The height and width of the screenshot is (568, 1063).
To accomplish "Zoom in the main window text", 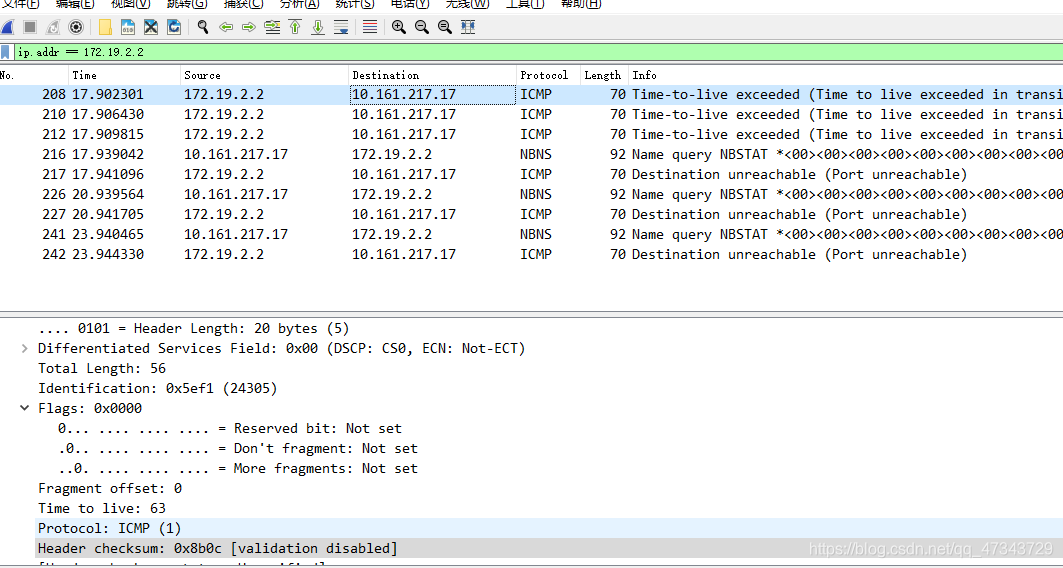I will coord(399,27).
